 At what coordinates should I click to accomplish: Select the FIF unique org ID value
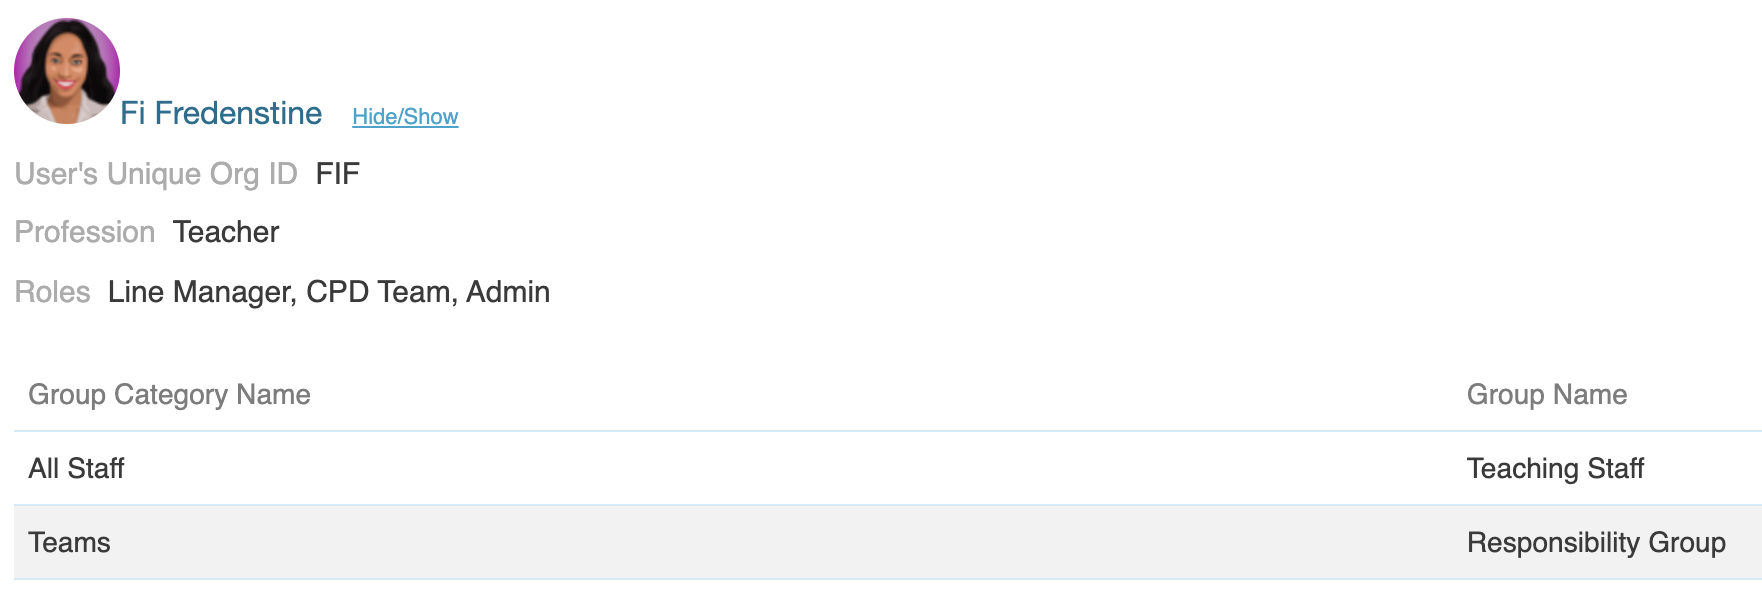pyautogui.click(x=337, y=174)
